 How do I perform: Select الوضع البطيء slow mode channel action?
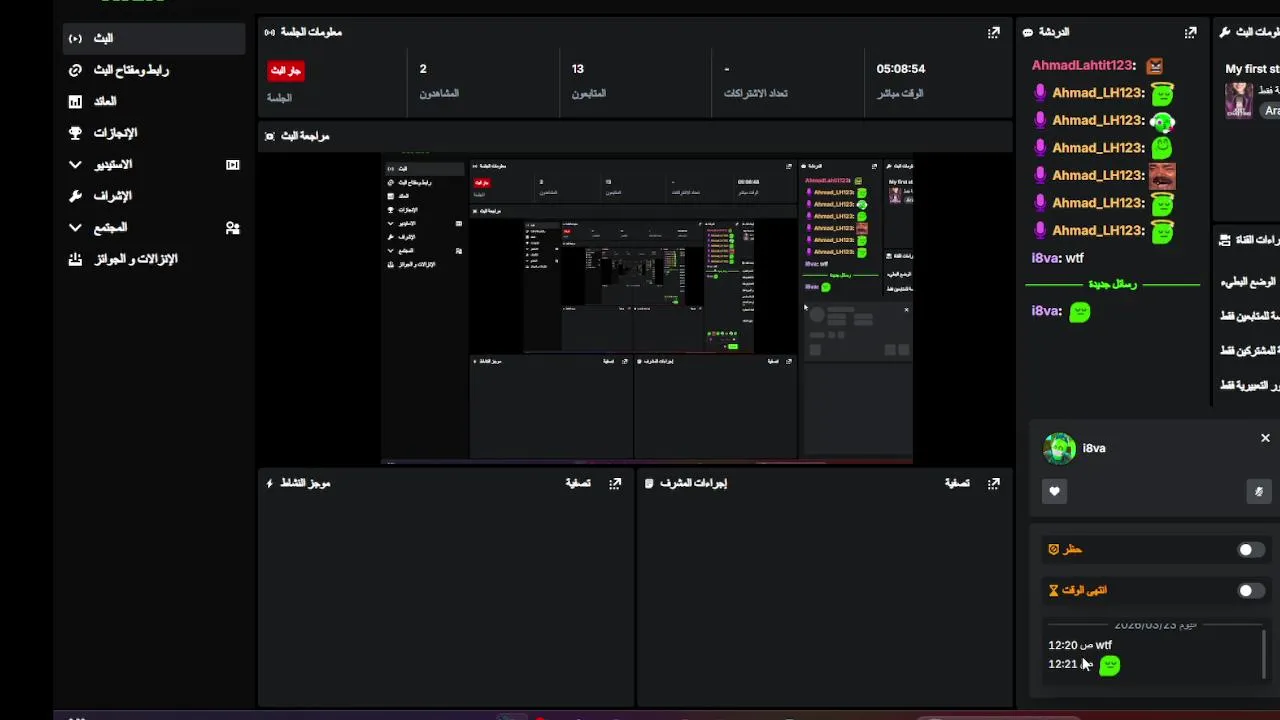(1249, 282)
